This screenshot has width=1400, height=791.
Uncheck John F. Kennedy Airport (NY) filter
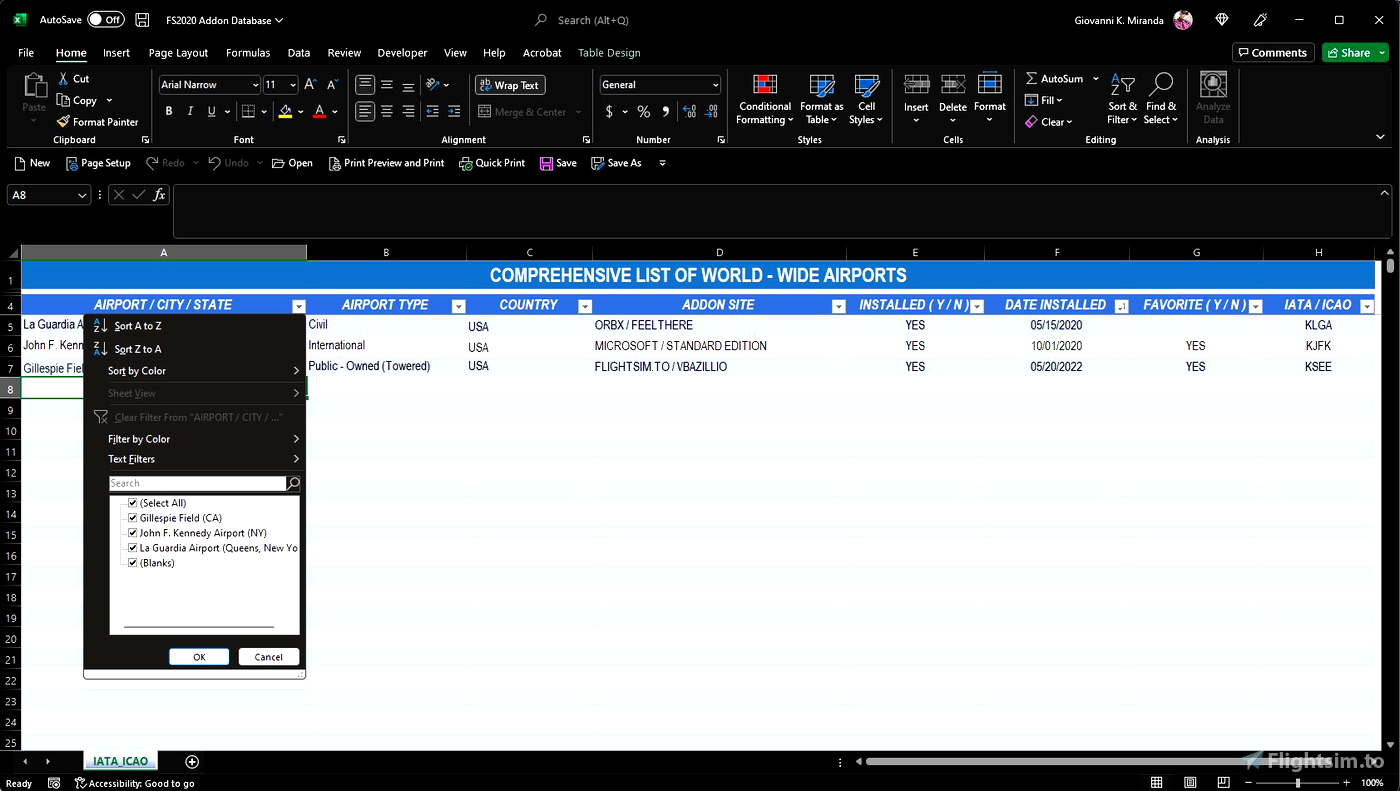click(132, 533)
